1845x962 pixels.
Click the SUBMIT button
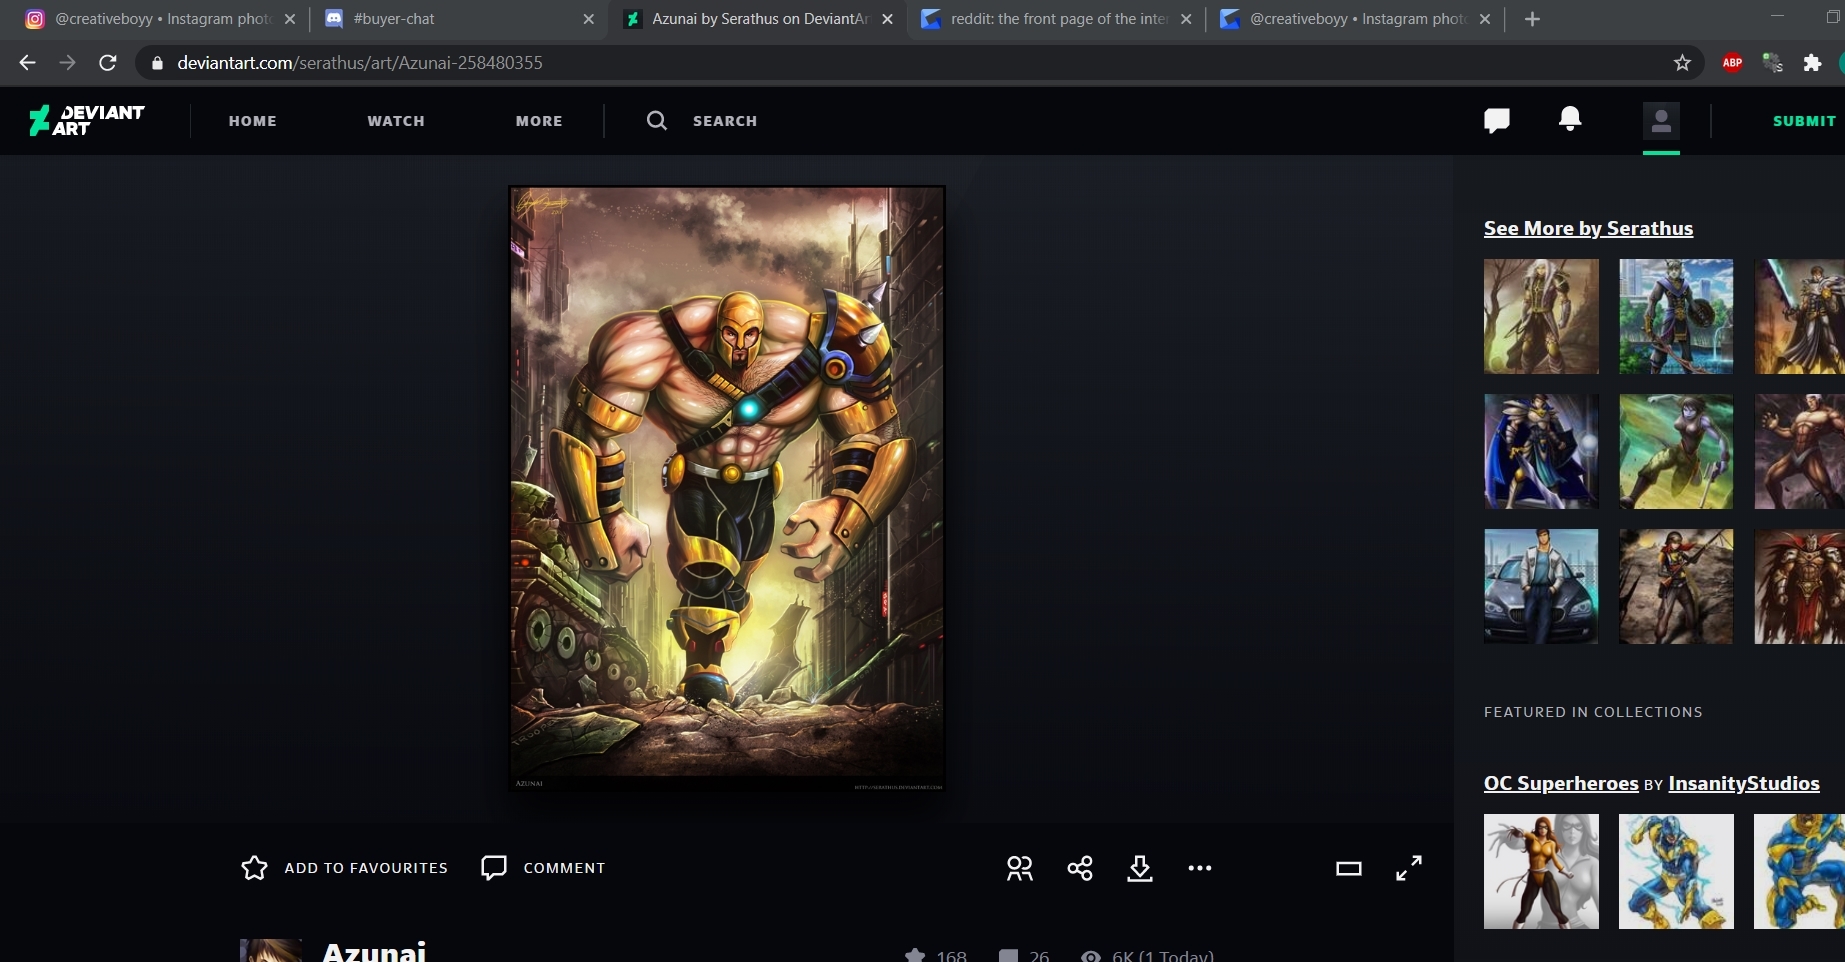point(1804,121)
